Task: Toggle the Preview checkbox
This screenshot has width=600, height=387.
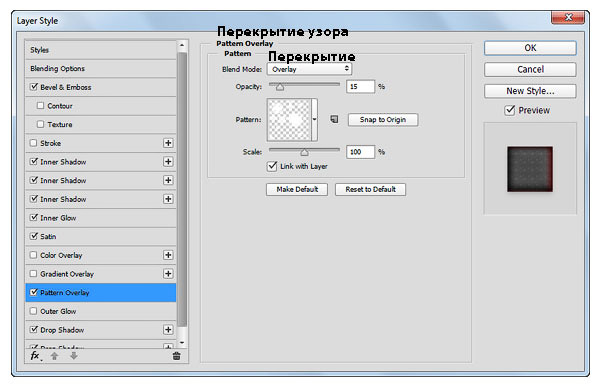Action: pos(510,110)
